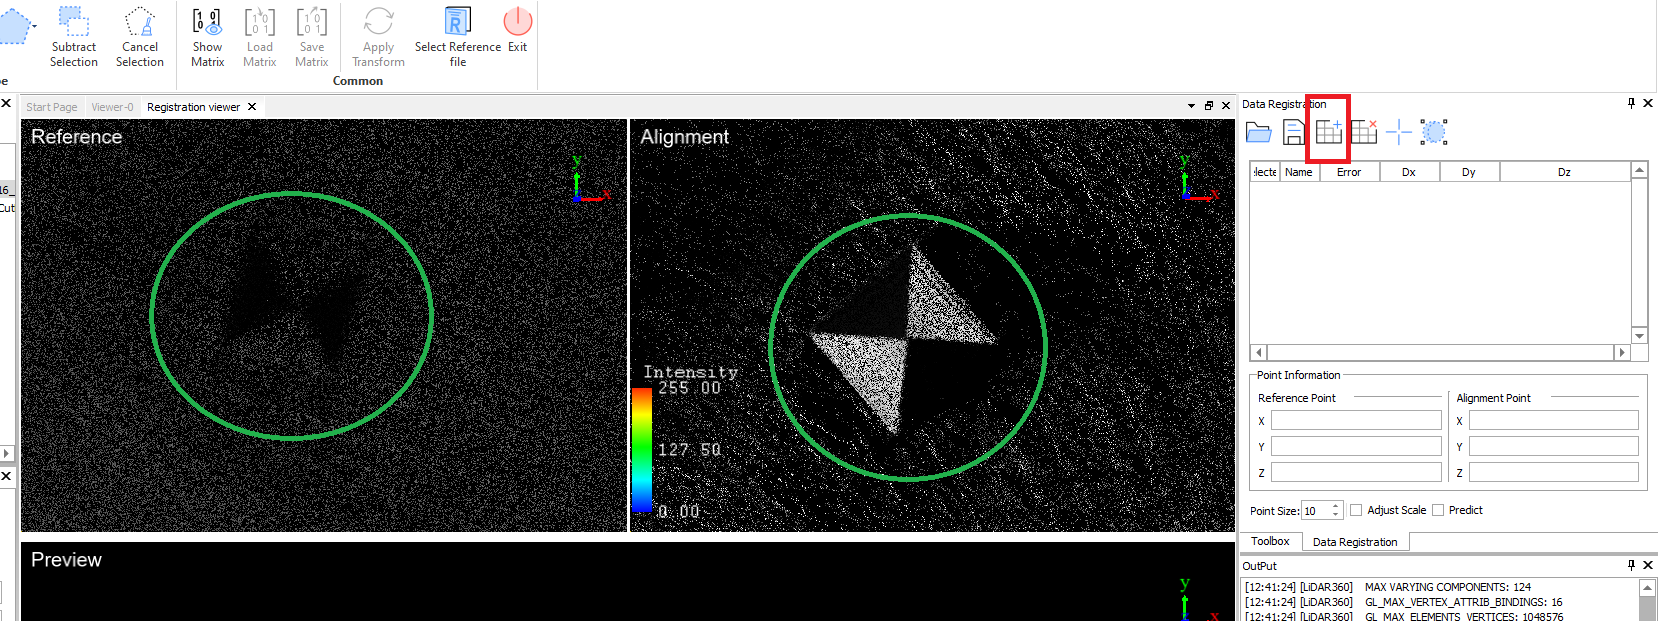Click the delete table row red-x icon

click(1364, 131)
